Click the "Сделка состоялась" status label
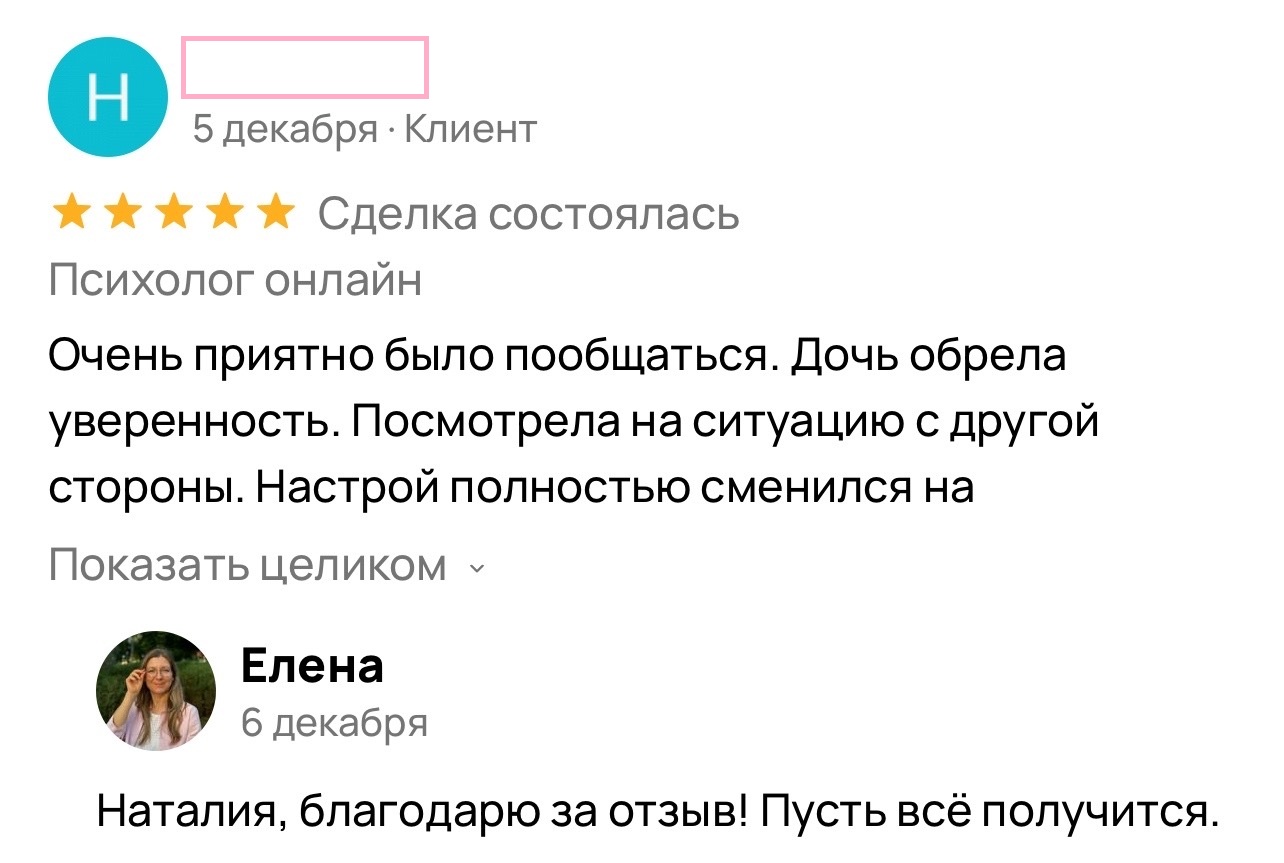This screenshot has width=1284, height=863. [529, 213]
